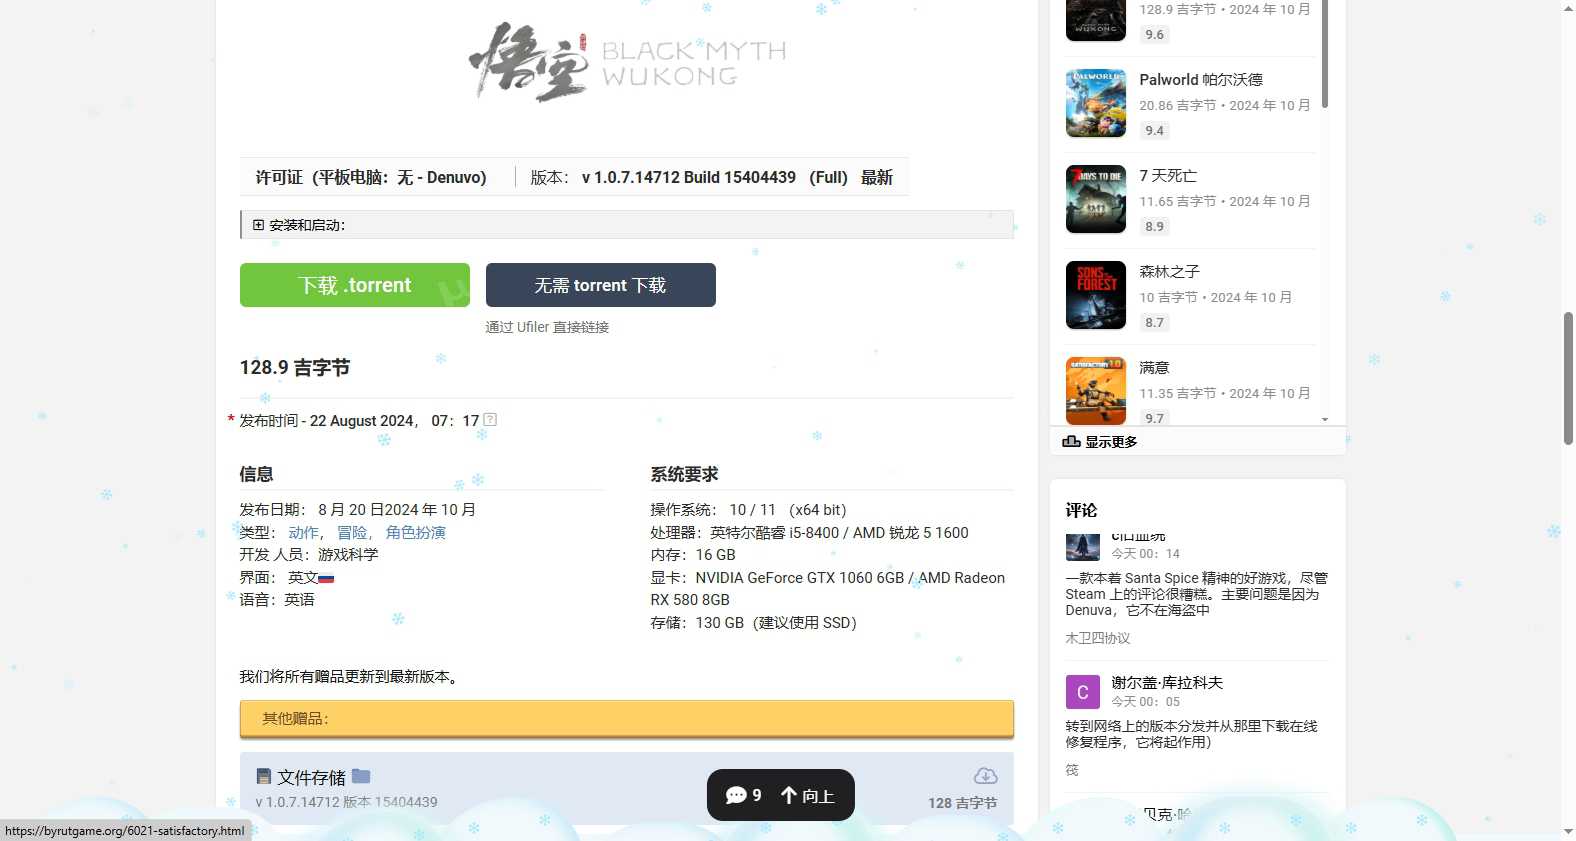Click the 8.9 rating badge for 7 天死亡
The image size is (1576, 841).
(x=1155, y=226)
